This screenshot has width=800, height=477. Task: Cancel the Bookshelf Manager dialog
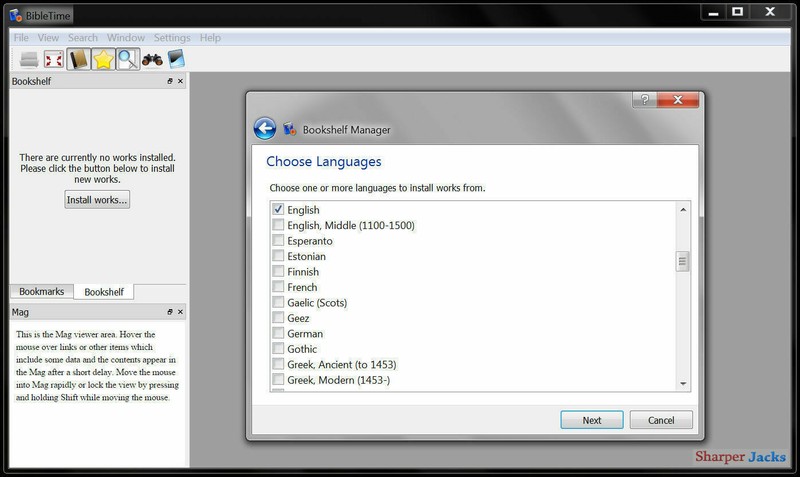[661, 420]
